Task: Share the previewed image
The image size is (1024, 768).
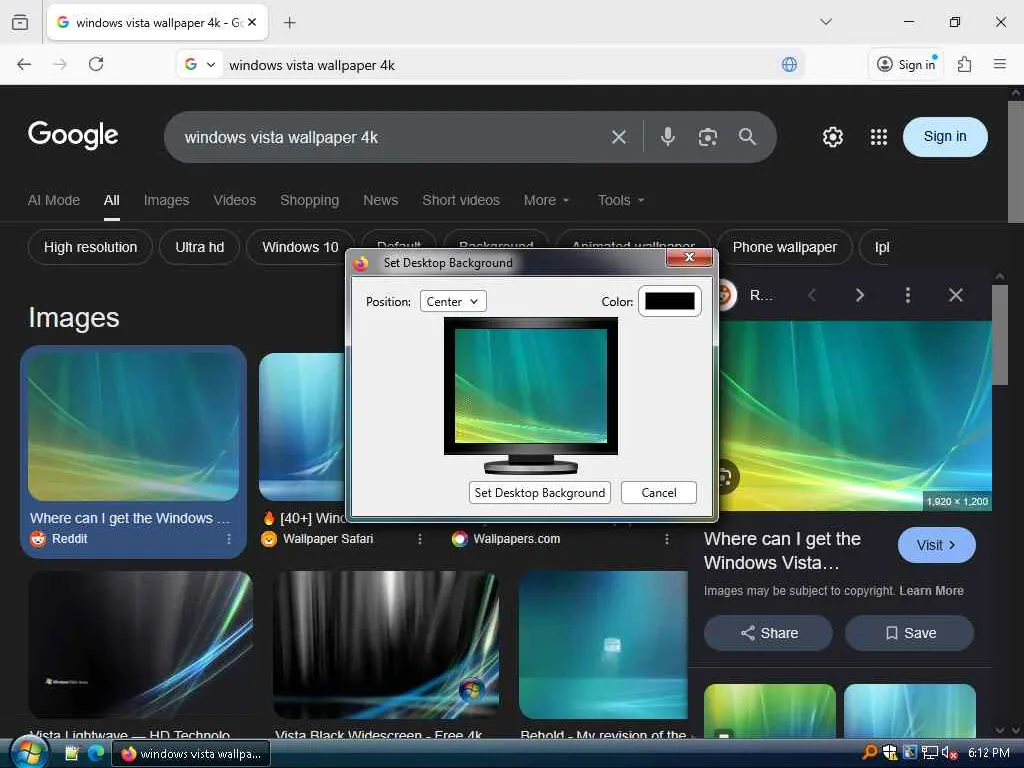Action: [769, 633]
